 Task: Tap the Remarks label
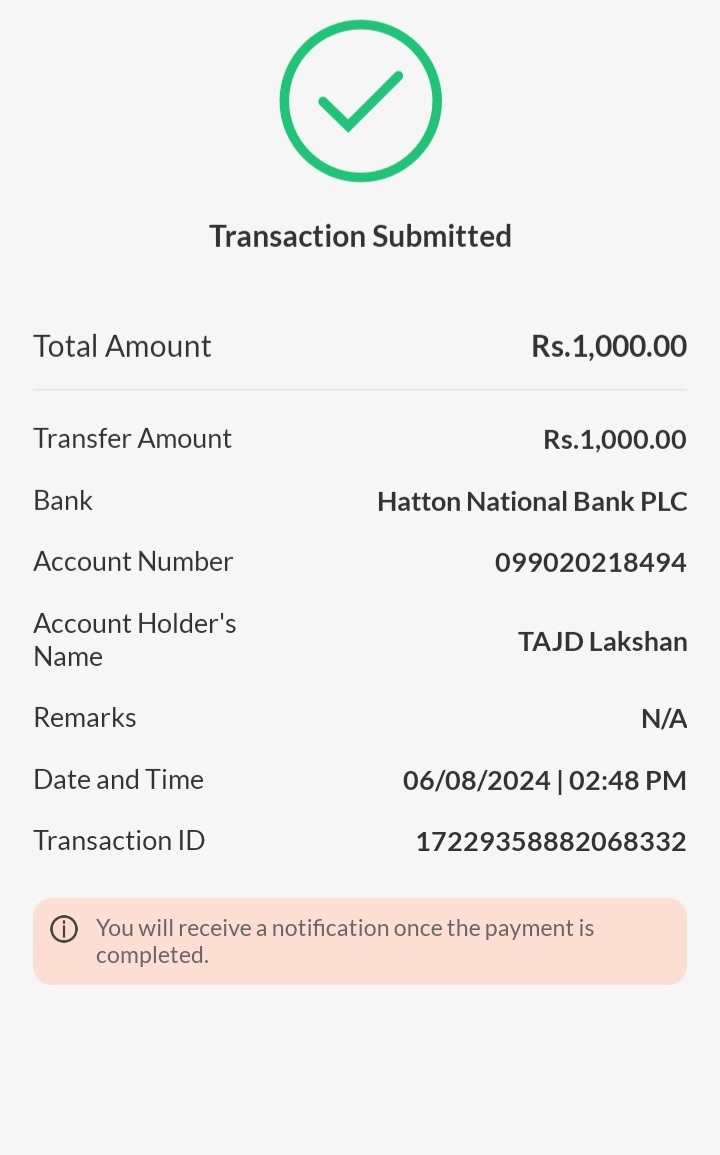pyautogui.click(x=85, y=717)
